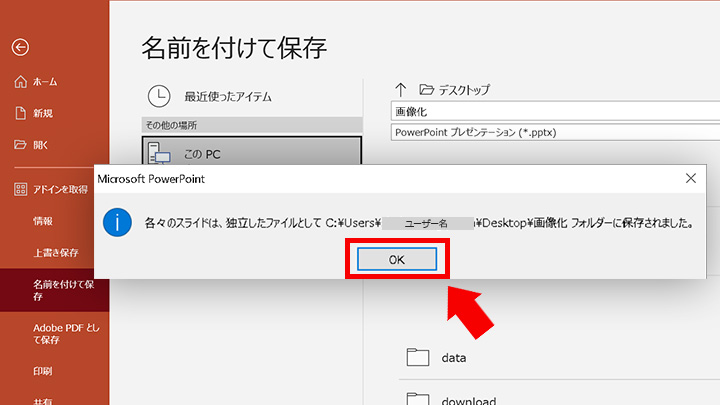Open the download folder
Image resolution: width=720 pixels, height=405 pixels.
pos(468,401)
